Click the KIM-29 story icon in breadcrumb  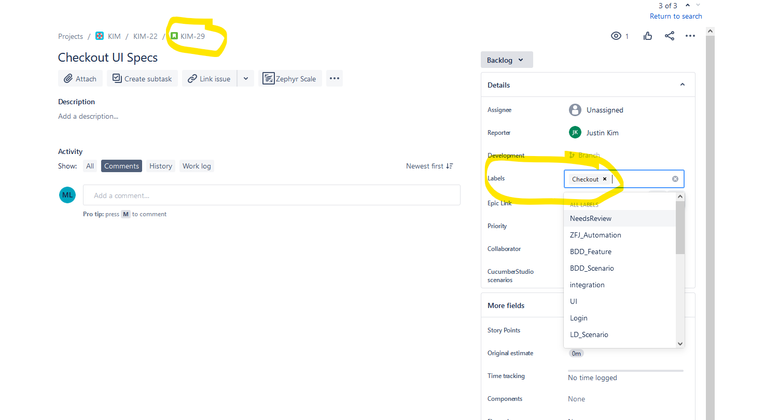[x=174, y=36]
